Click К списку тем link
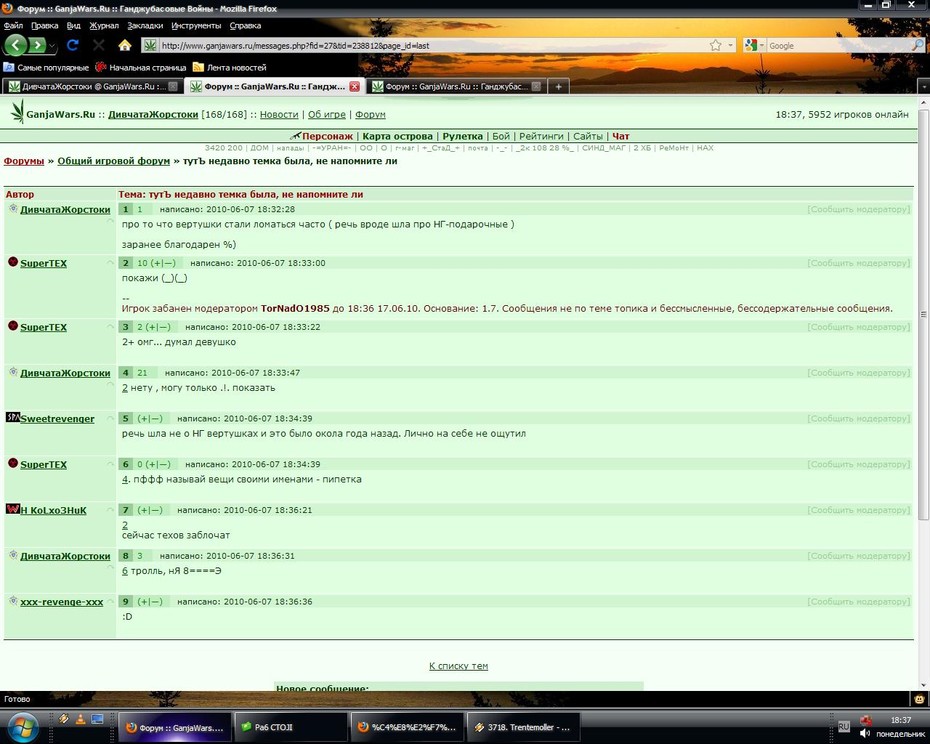Viewport: 930px width, 744px height. point(458,666)
